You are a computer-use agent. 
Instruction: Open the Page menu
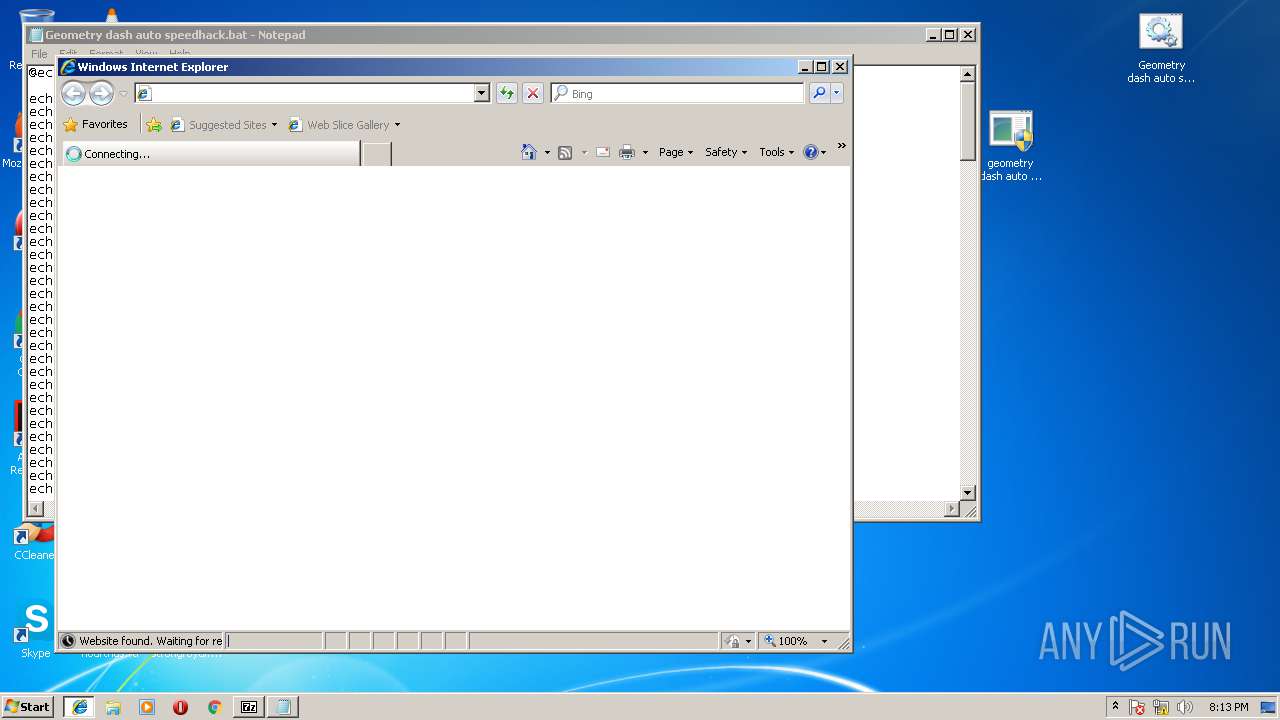pyautogui.click(x=676, y=152)
